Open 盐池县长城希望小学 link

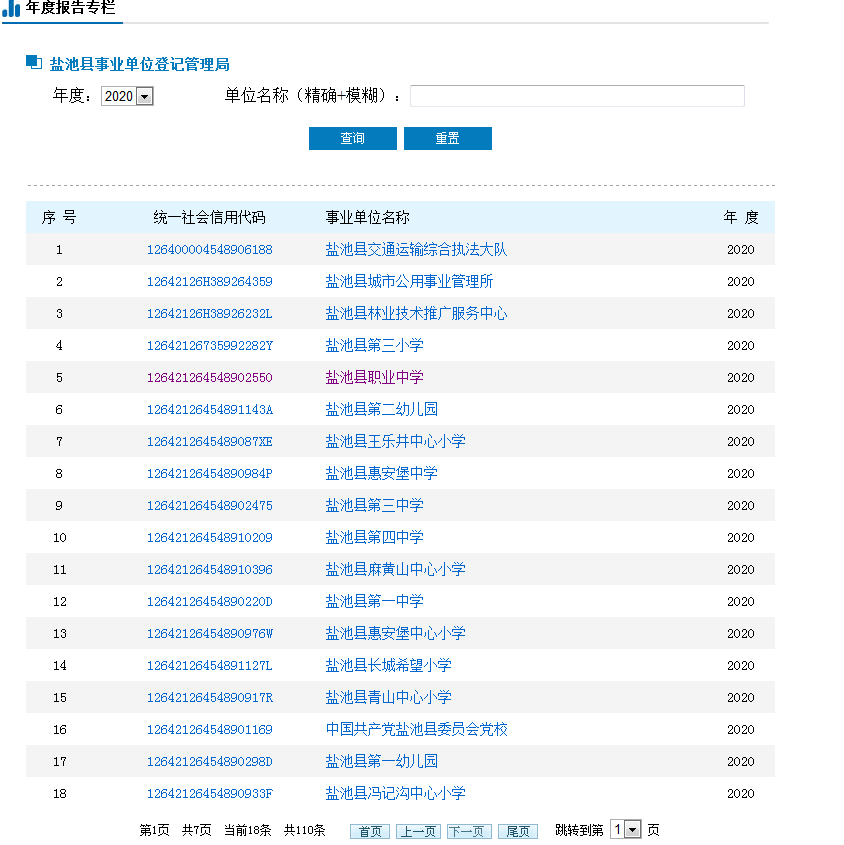(389, 666)
